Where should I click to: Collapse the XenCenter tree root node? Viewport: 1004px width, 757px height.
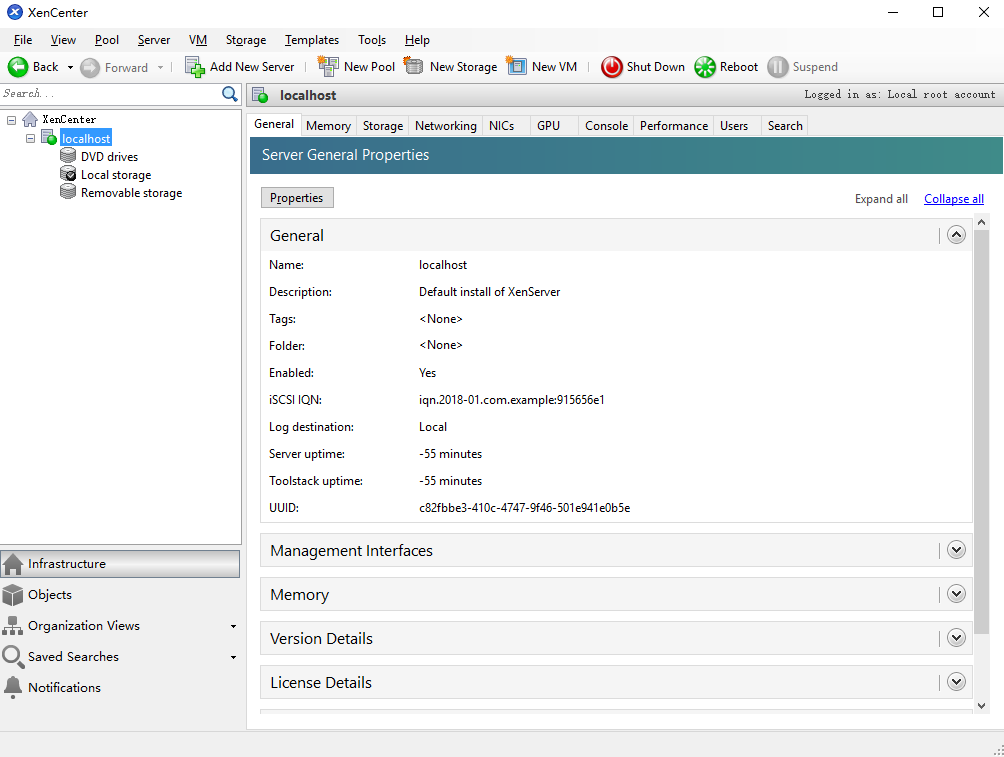[x=12, y=120]
